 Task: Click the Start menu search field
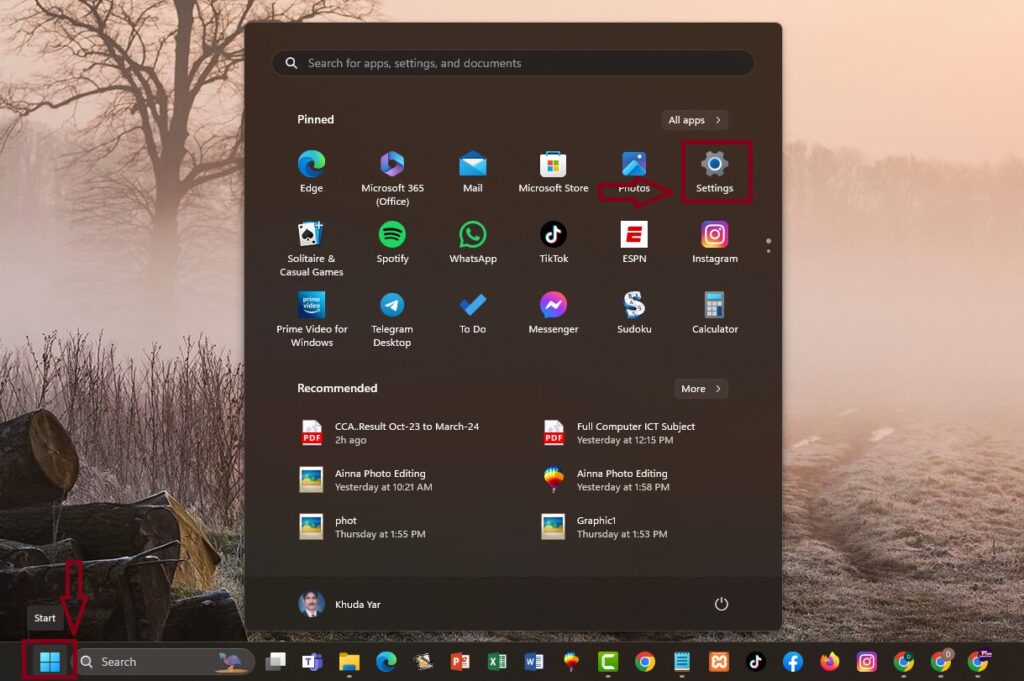click(513, 63)
